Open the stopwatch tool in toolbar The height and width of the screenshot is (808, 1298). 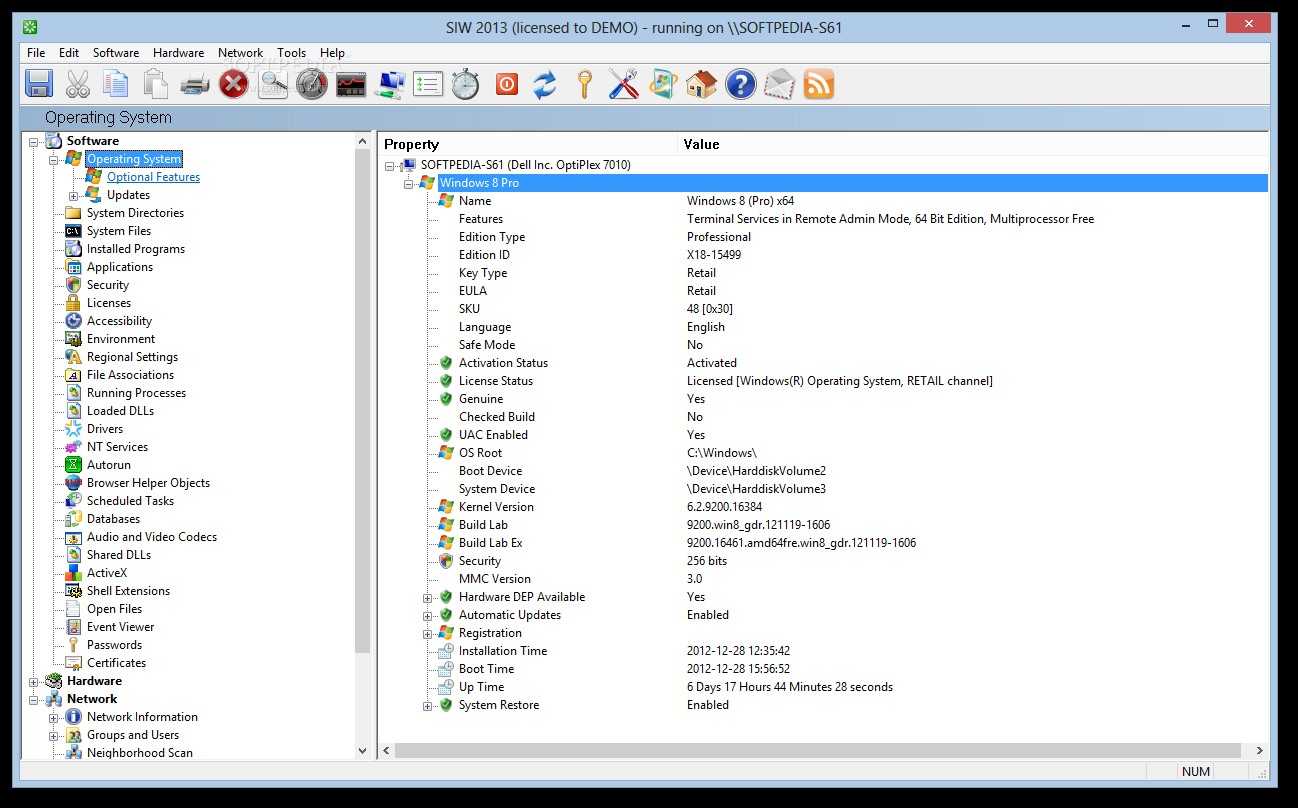coord(466,84)
